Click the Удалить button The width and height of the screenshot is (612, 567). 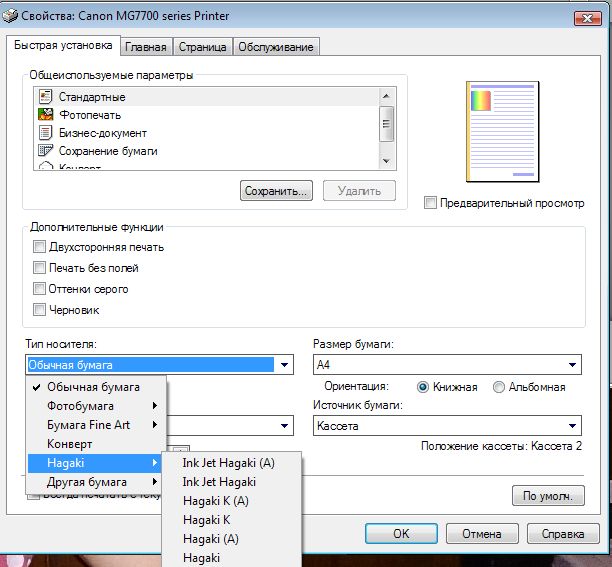coord(359,191)
